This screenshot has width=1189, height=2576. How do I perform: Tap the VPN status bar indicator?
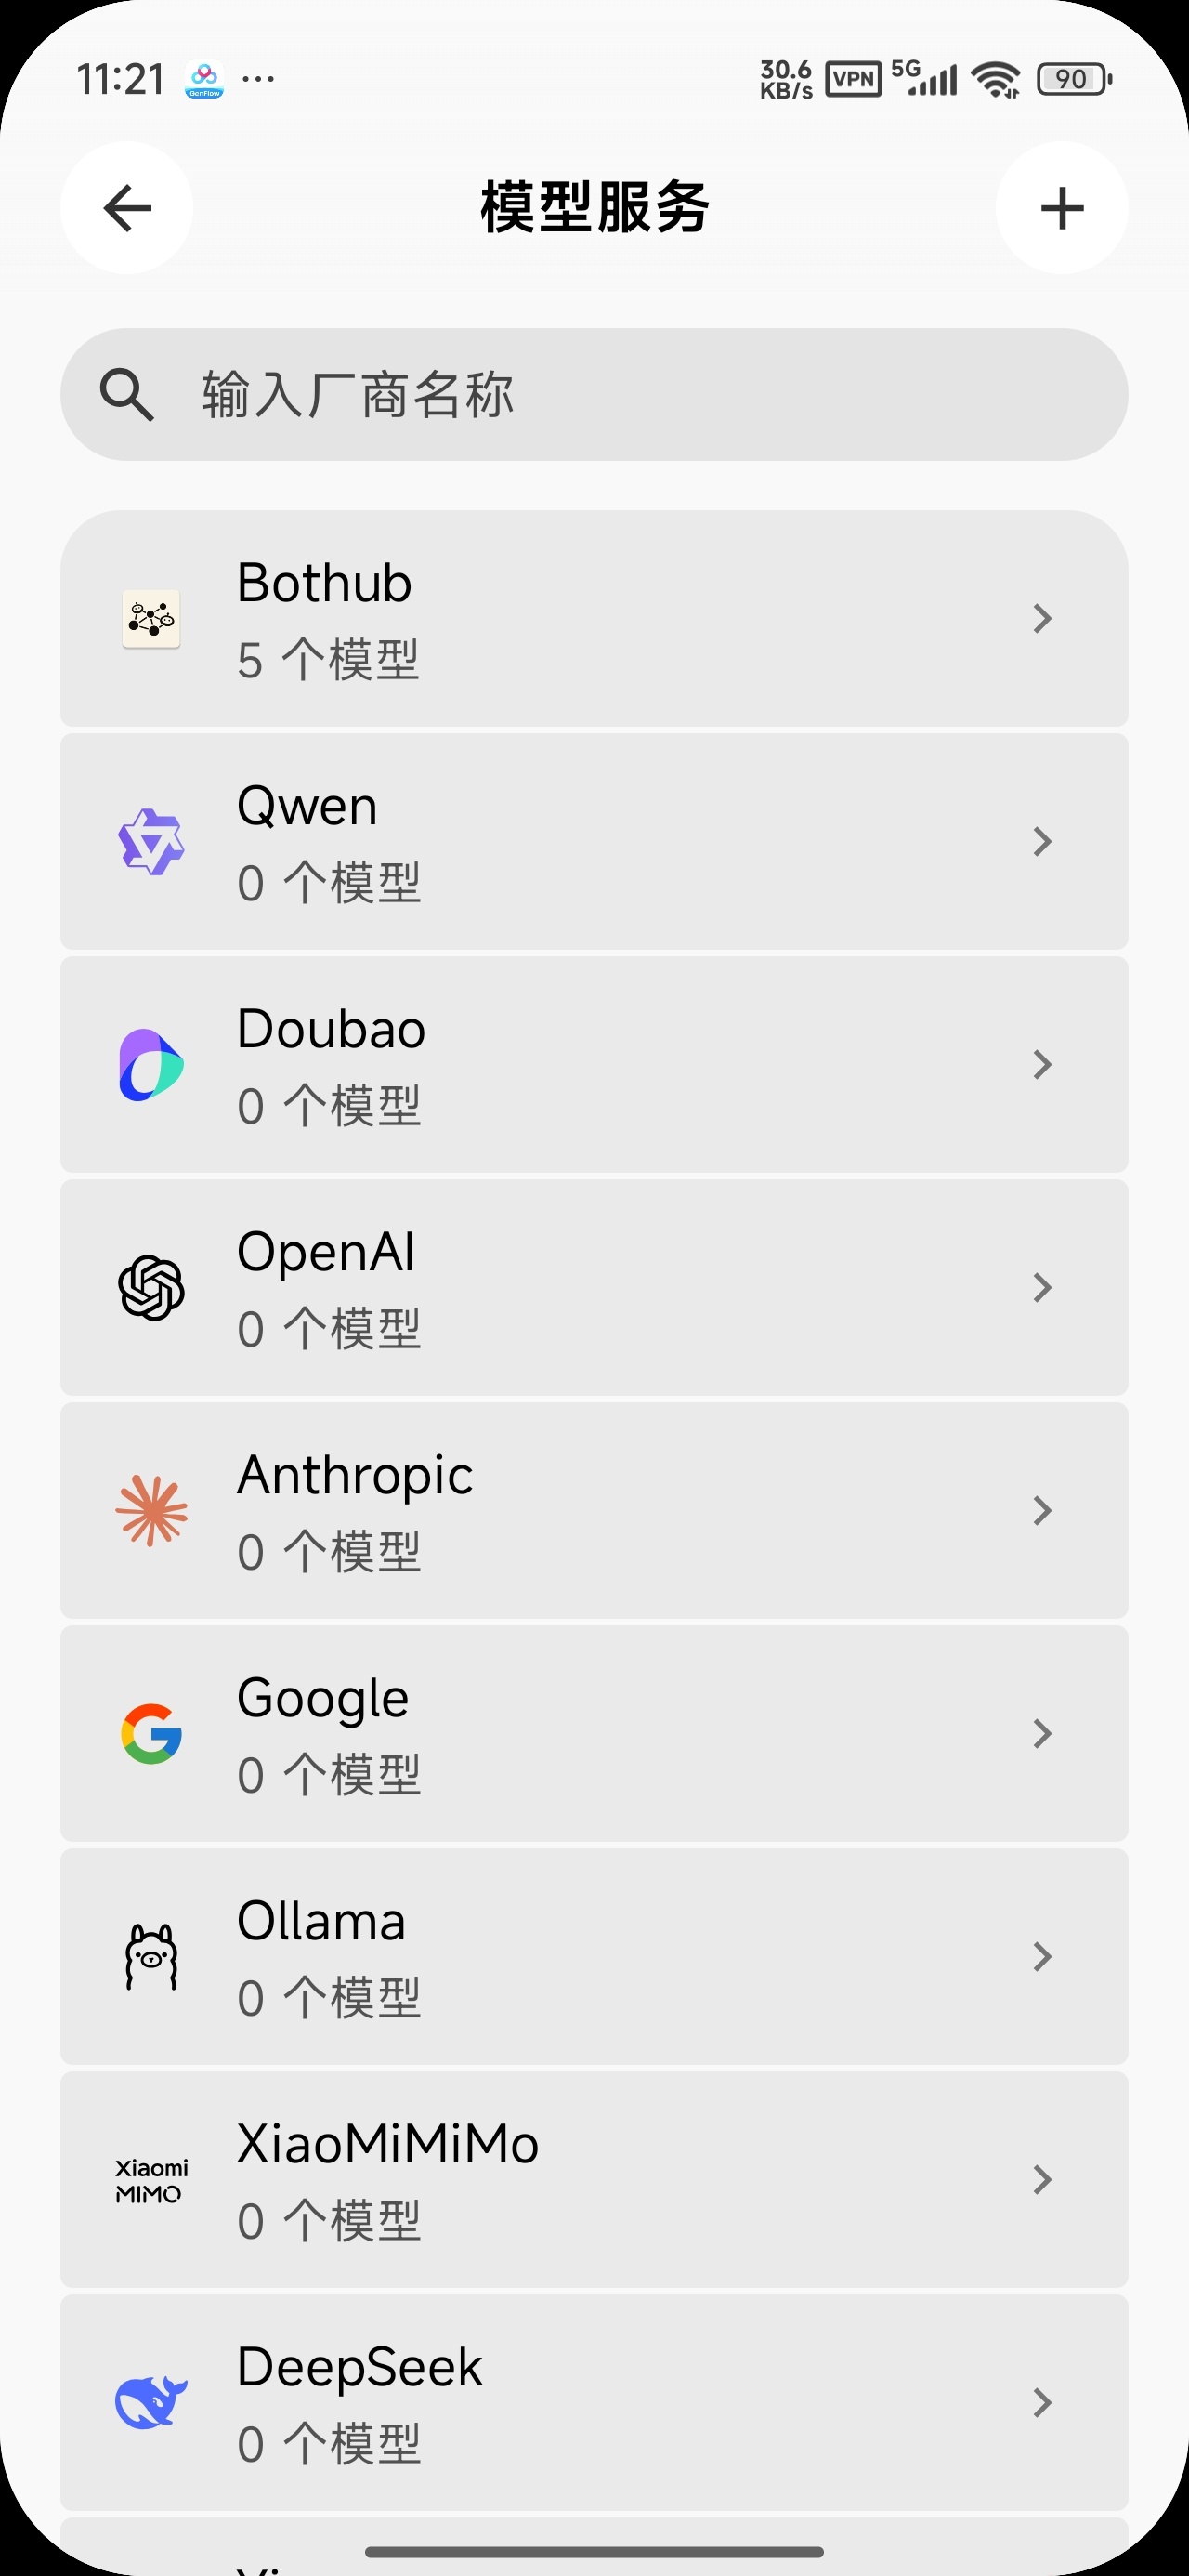tap(853, 79)
